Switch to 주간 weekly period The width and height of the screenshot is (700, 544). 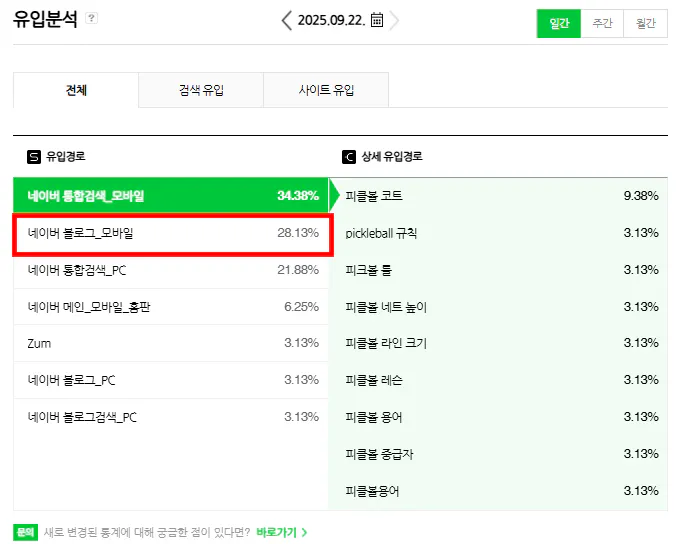tap(602, 23)
